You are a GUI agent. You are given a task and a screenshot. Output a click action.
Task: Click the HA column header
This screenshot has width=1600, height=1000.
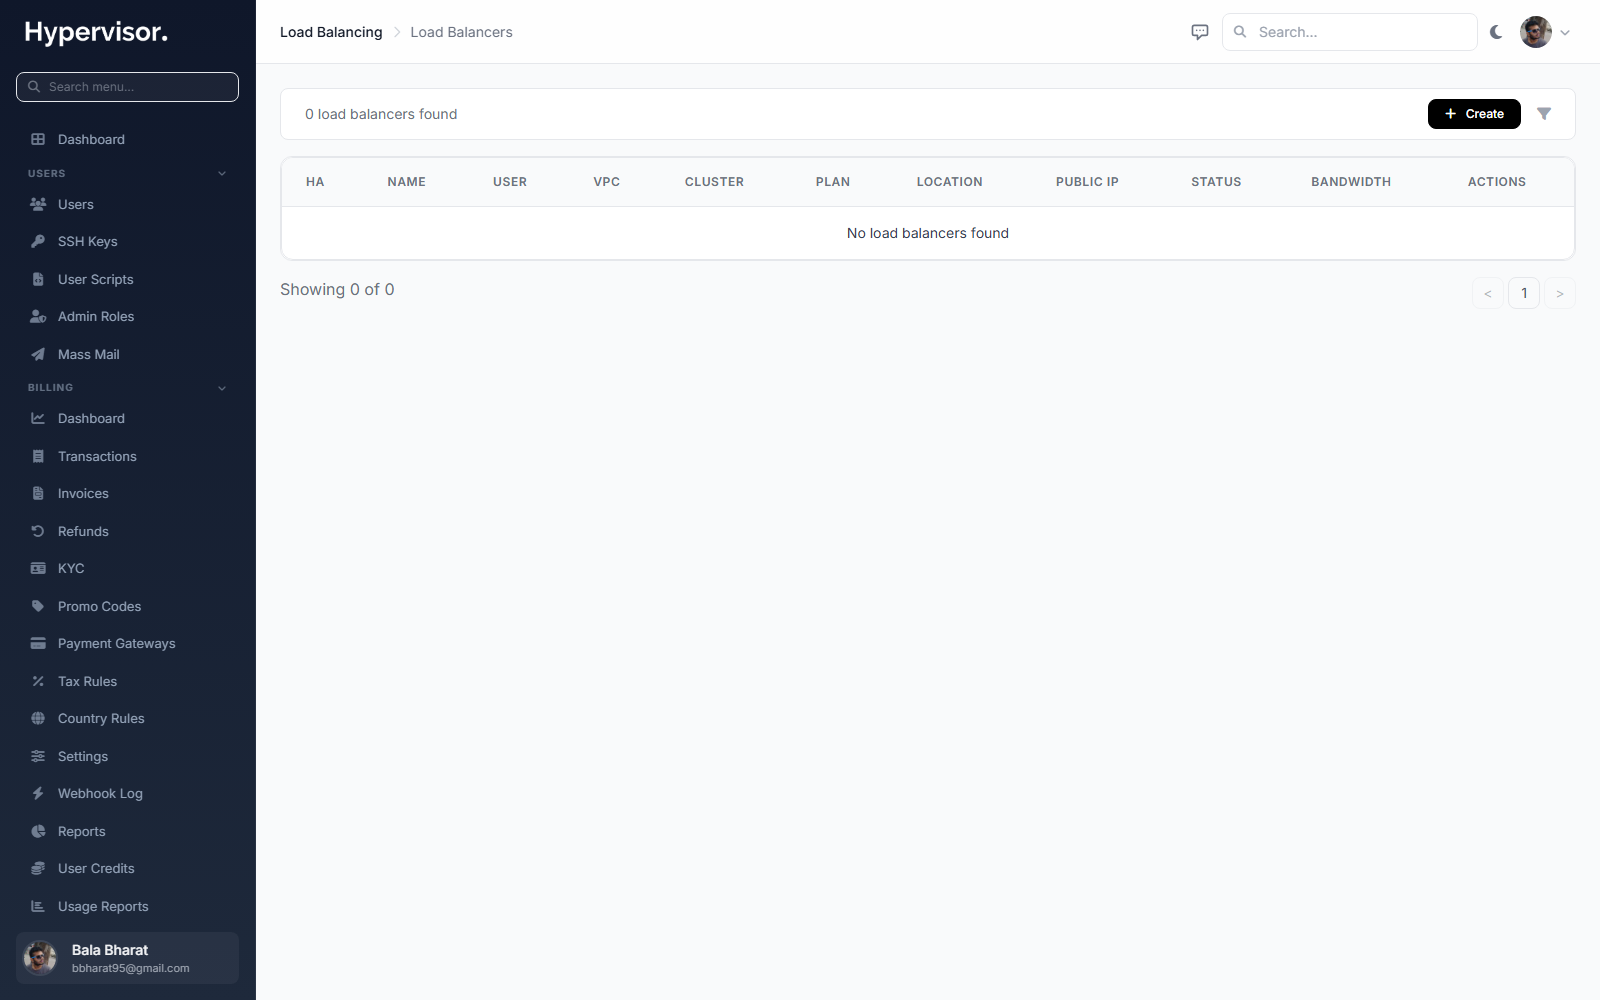pos(315,182)
